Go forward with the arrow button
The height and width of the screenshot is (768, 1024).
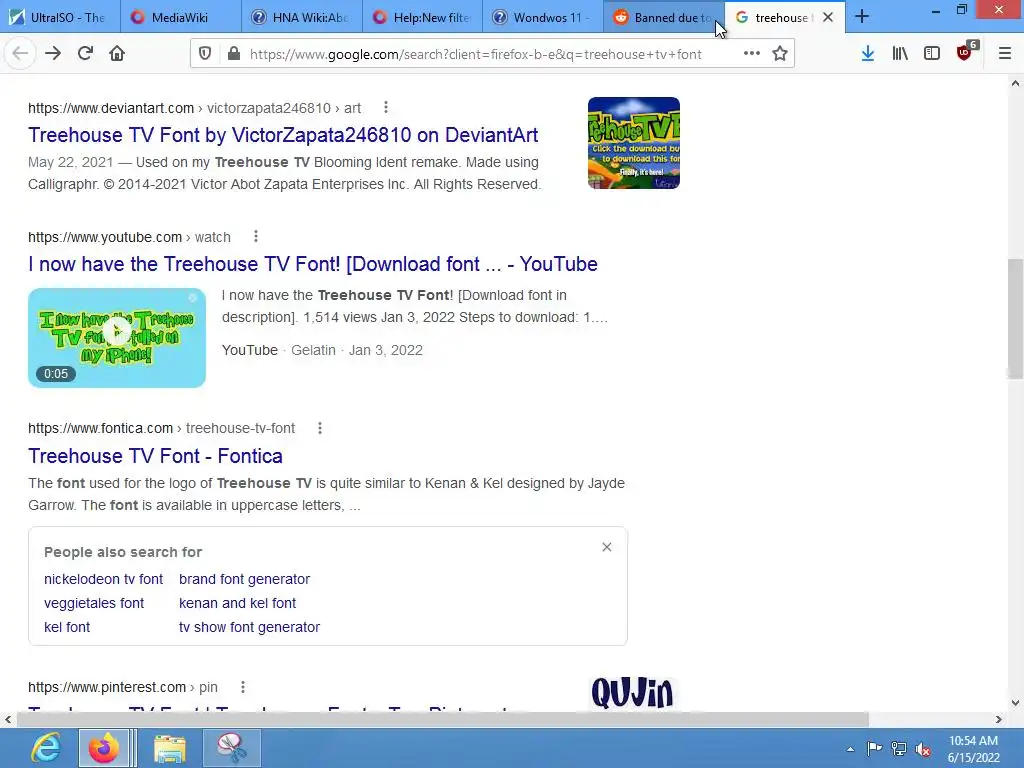click(x=53, y=54)
